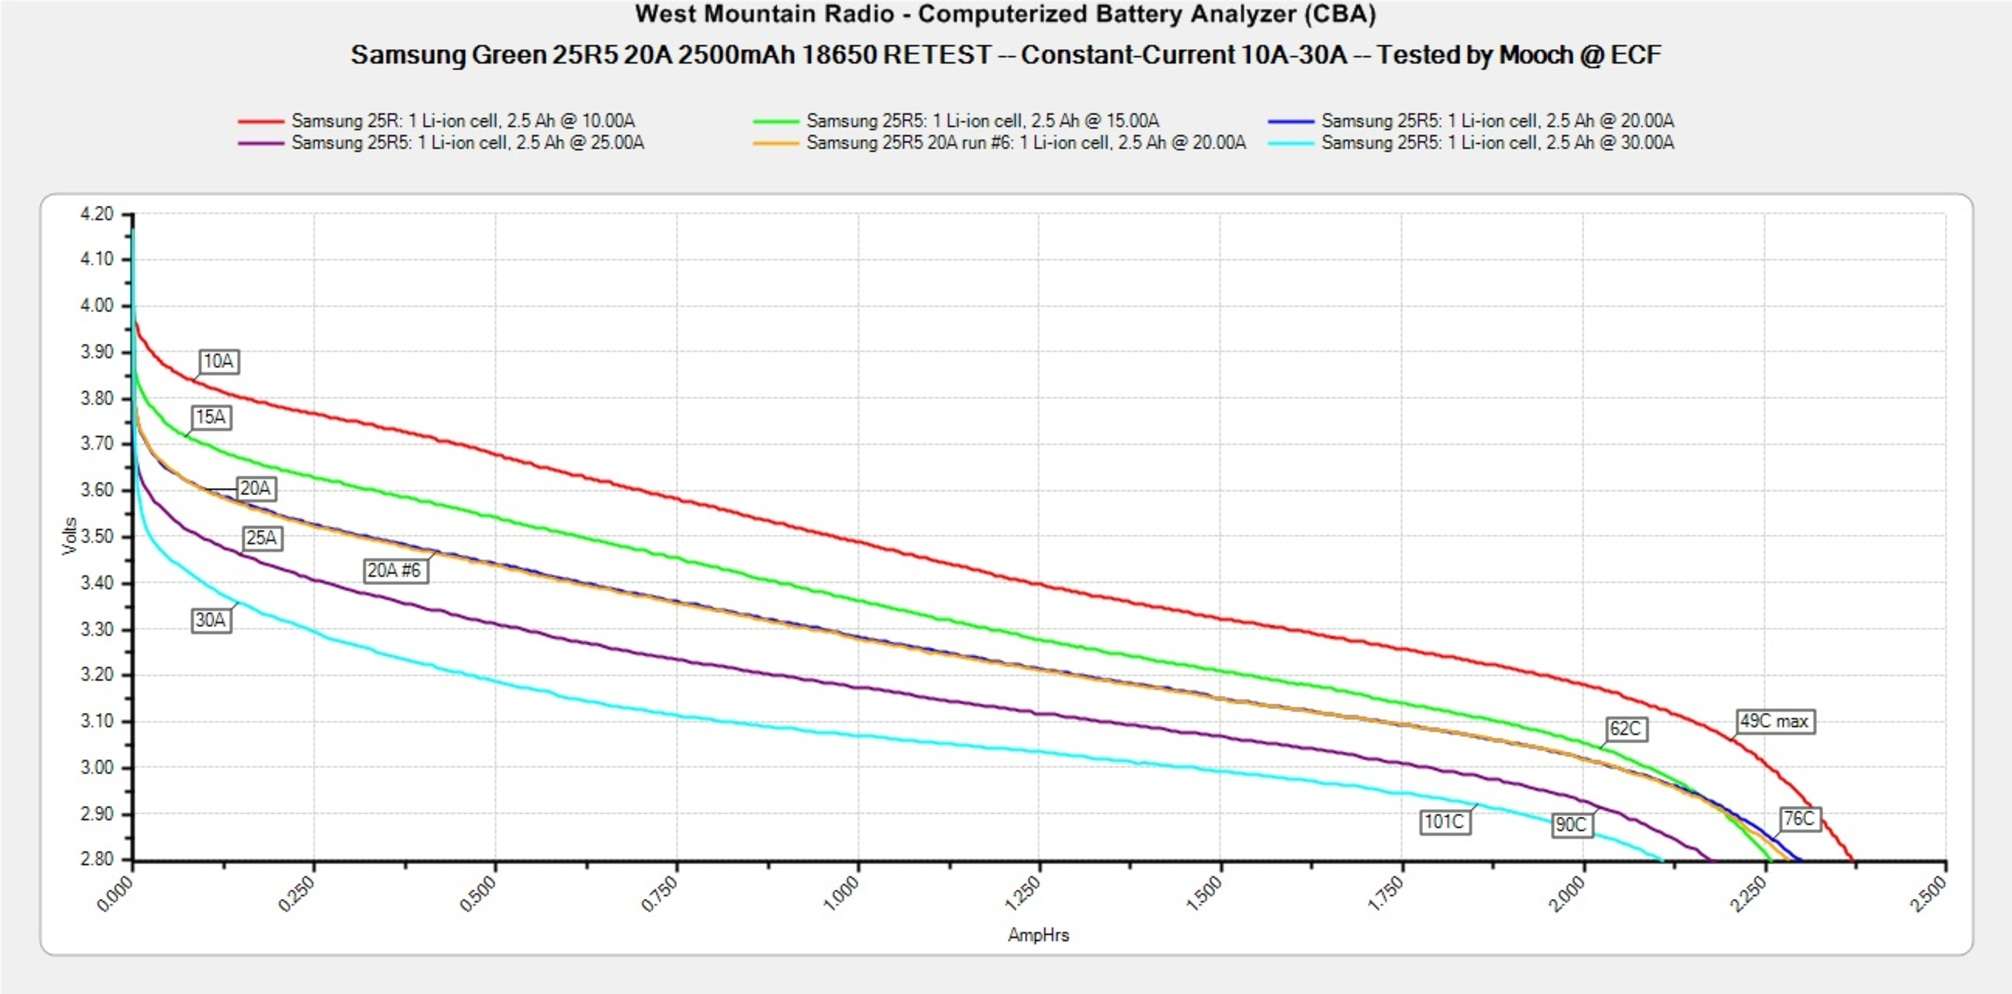Click the '0.000' AmpHrs tick label
Viewport: 2012px width, 994px height.
pyautogui.click(x=115, y=893)
